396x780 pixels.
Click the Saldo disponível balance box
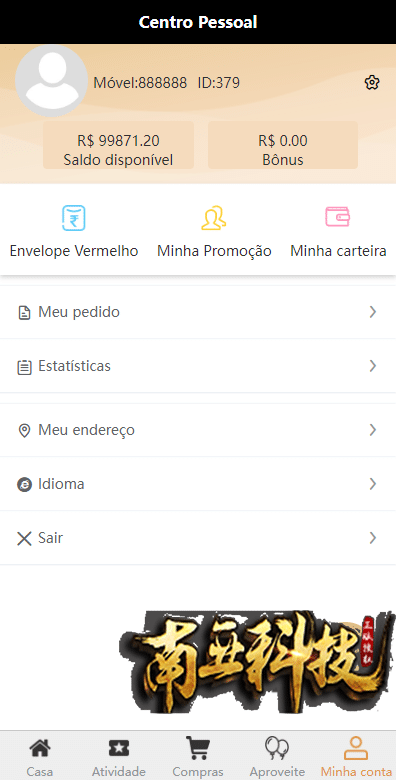coord(118,145)
